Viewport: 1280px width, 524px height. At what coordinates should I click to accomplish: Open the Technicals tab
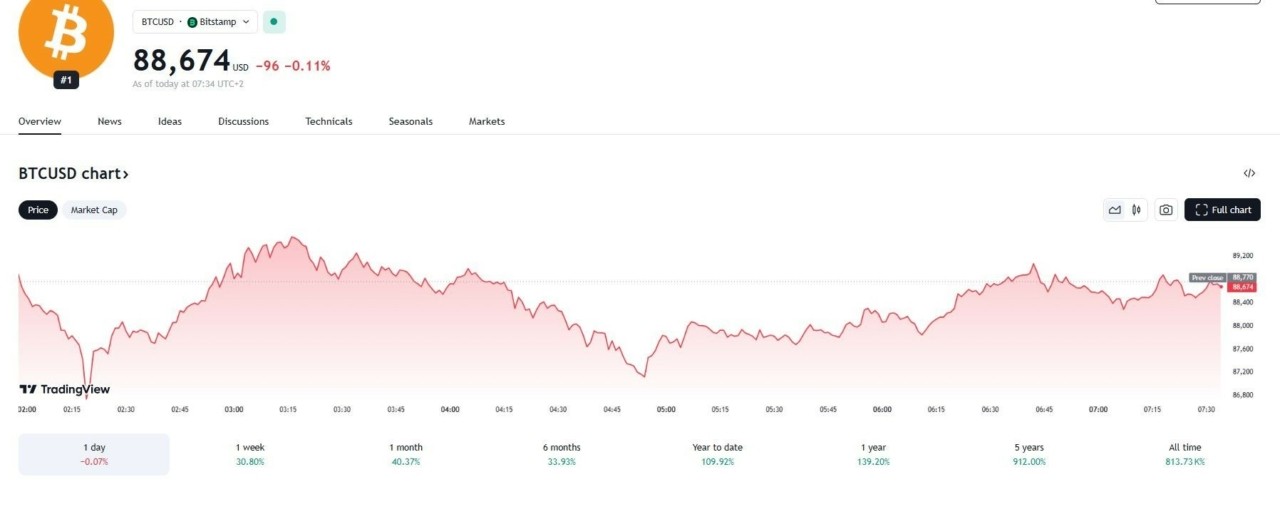pyautogui.click(x=328, y=121)
